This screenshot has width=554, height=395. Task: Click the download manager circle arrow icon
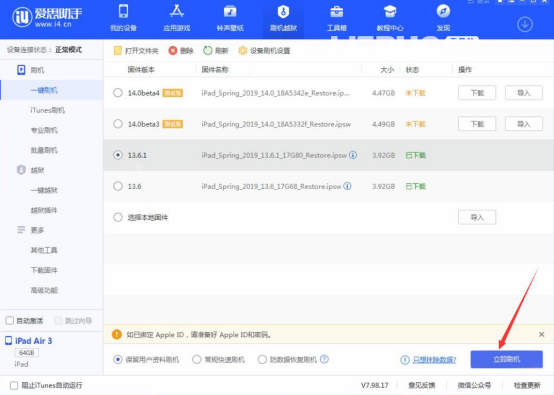coord(525,24)
